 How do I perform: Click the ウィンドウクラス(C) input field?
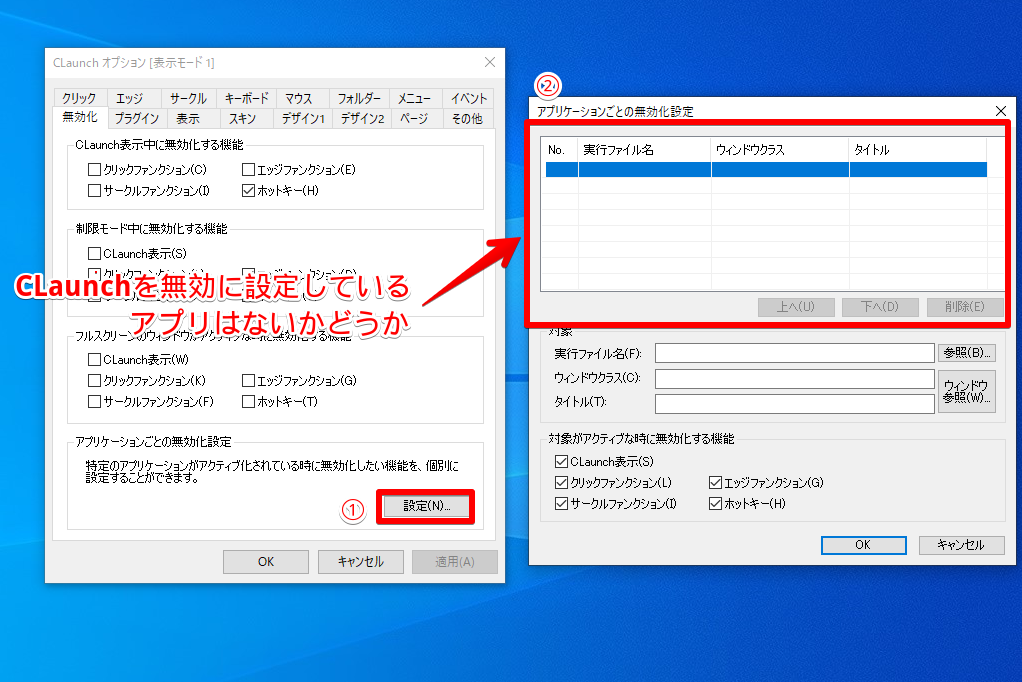coord(795,378)
